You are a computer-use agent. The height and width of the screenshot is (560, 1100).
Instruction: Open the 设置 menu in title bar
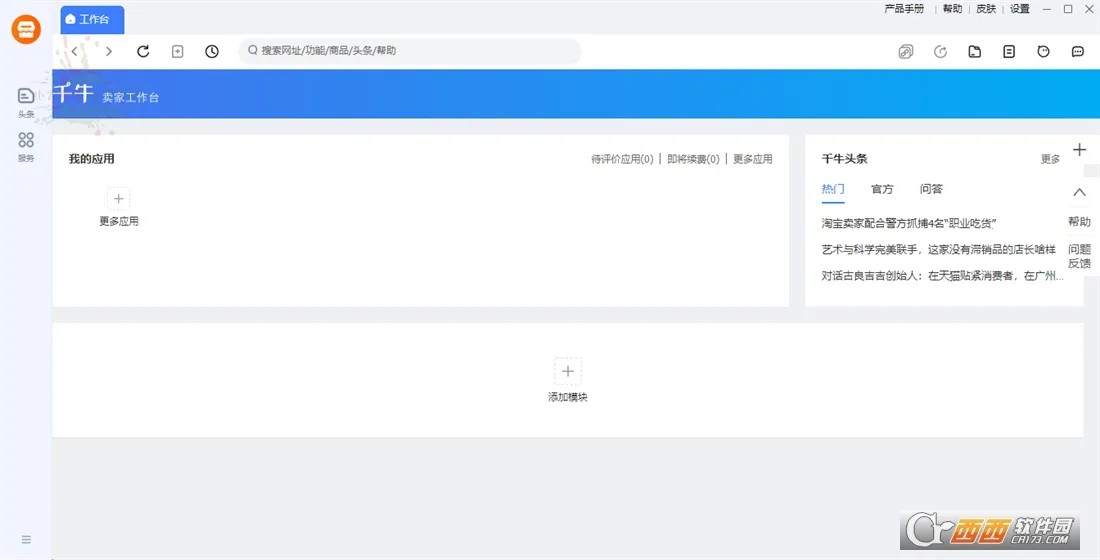point(1020,9)
